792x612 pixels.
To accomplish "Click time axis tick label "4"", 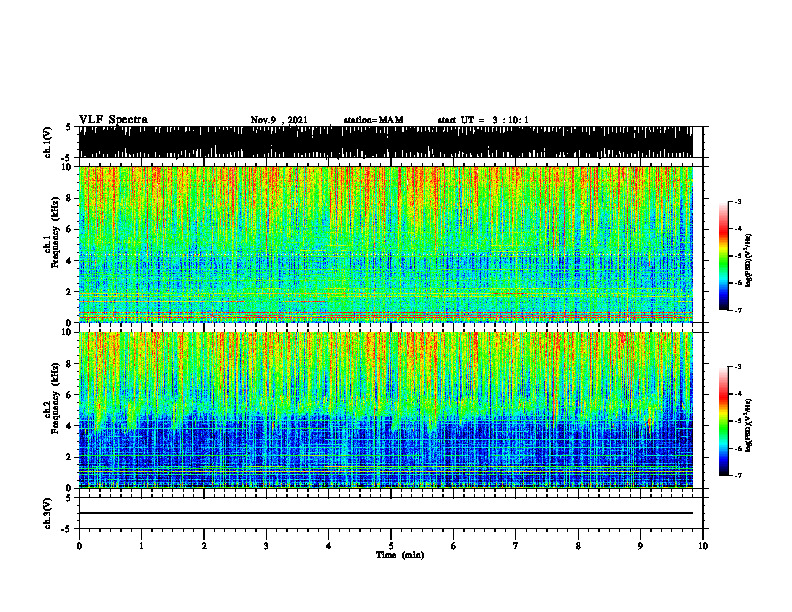I will coord(328,546).
